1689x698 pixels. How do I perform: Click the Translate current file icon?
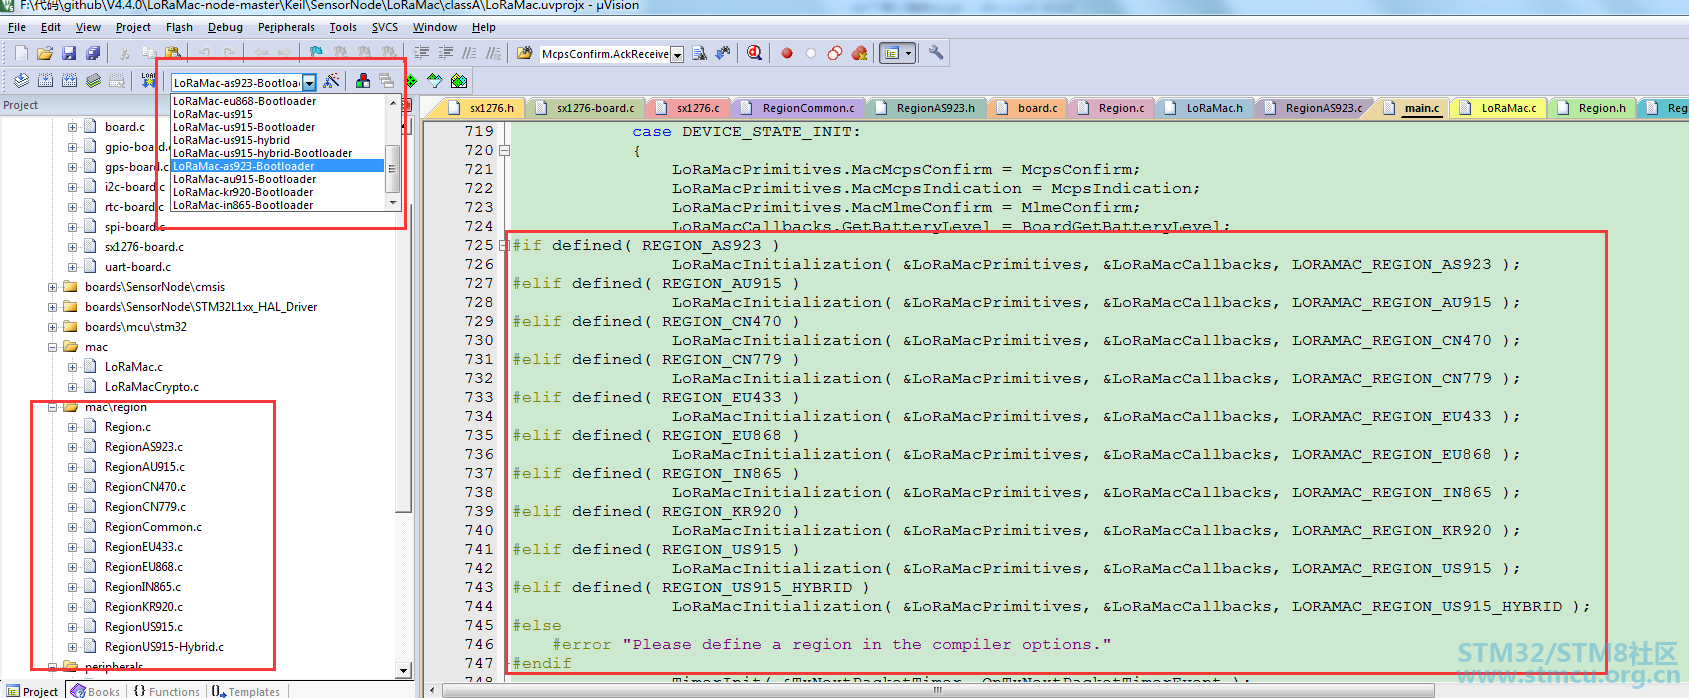point(21,81)
